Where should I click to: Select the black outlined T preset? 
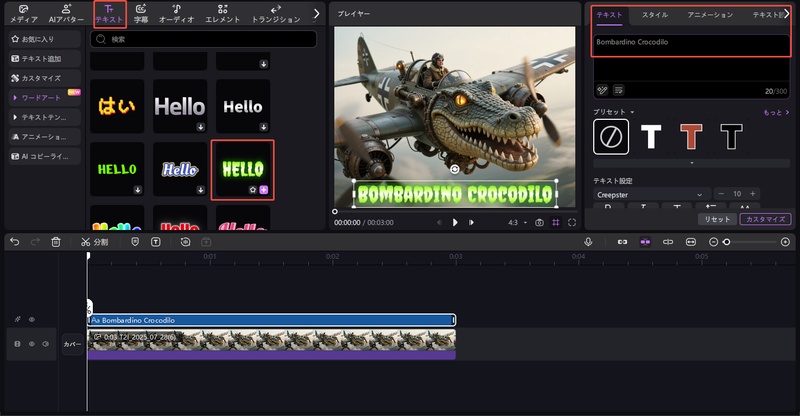731,137
